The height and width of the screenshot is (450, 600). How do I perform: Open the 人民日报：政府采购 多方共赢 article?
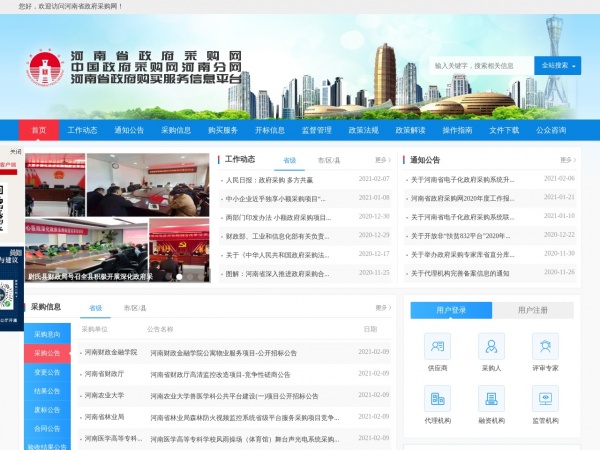(x=270, y=180)
